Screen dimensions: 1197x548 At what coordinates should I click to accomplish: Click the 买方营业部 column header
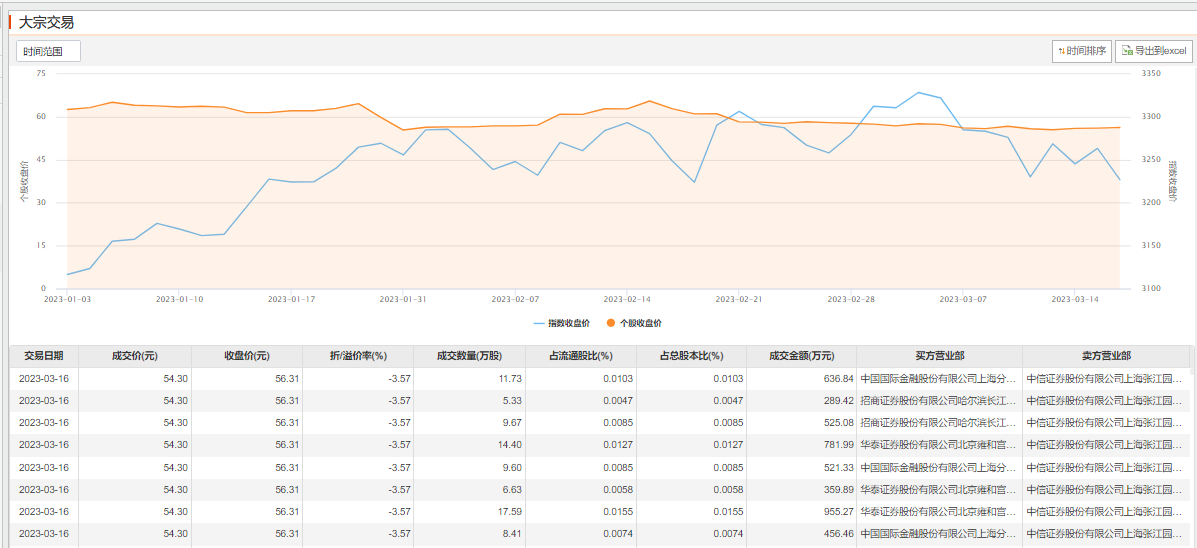click(x=939, y=356)
